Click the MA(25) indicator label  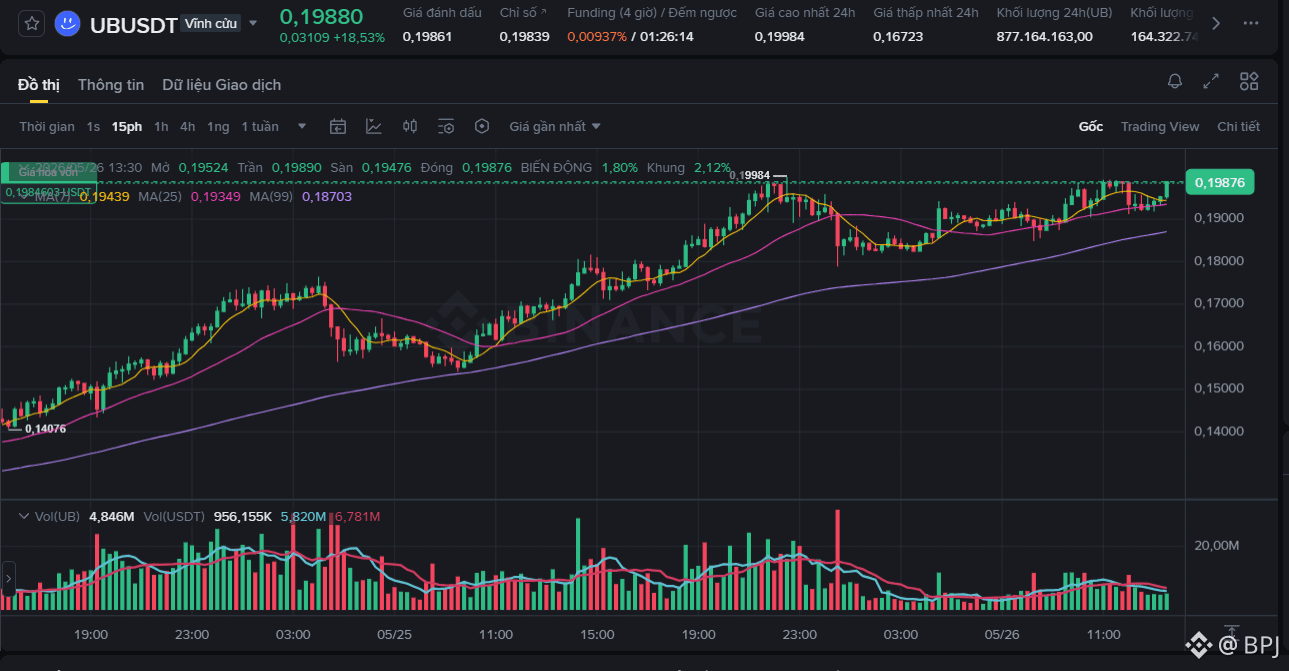161,197
